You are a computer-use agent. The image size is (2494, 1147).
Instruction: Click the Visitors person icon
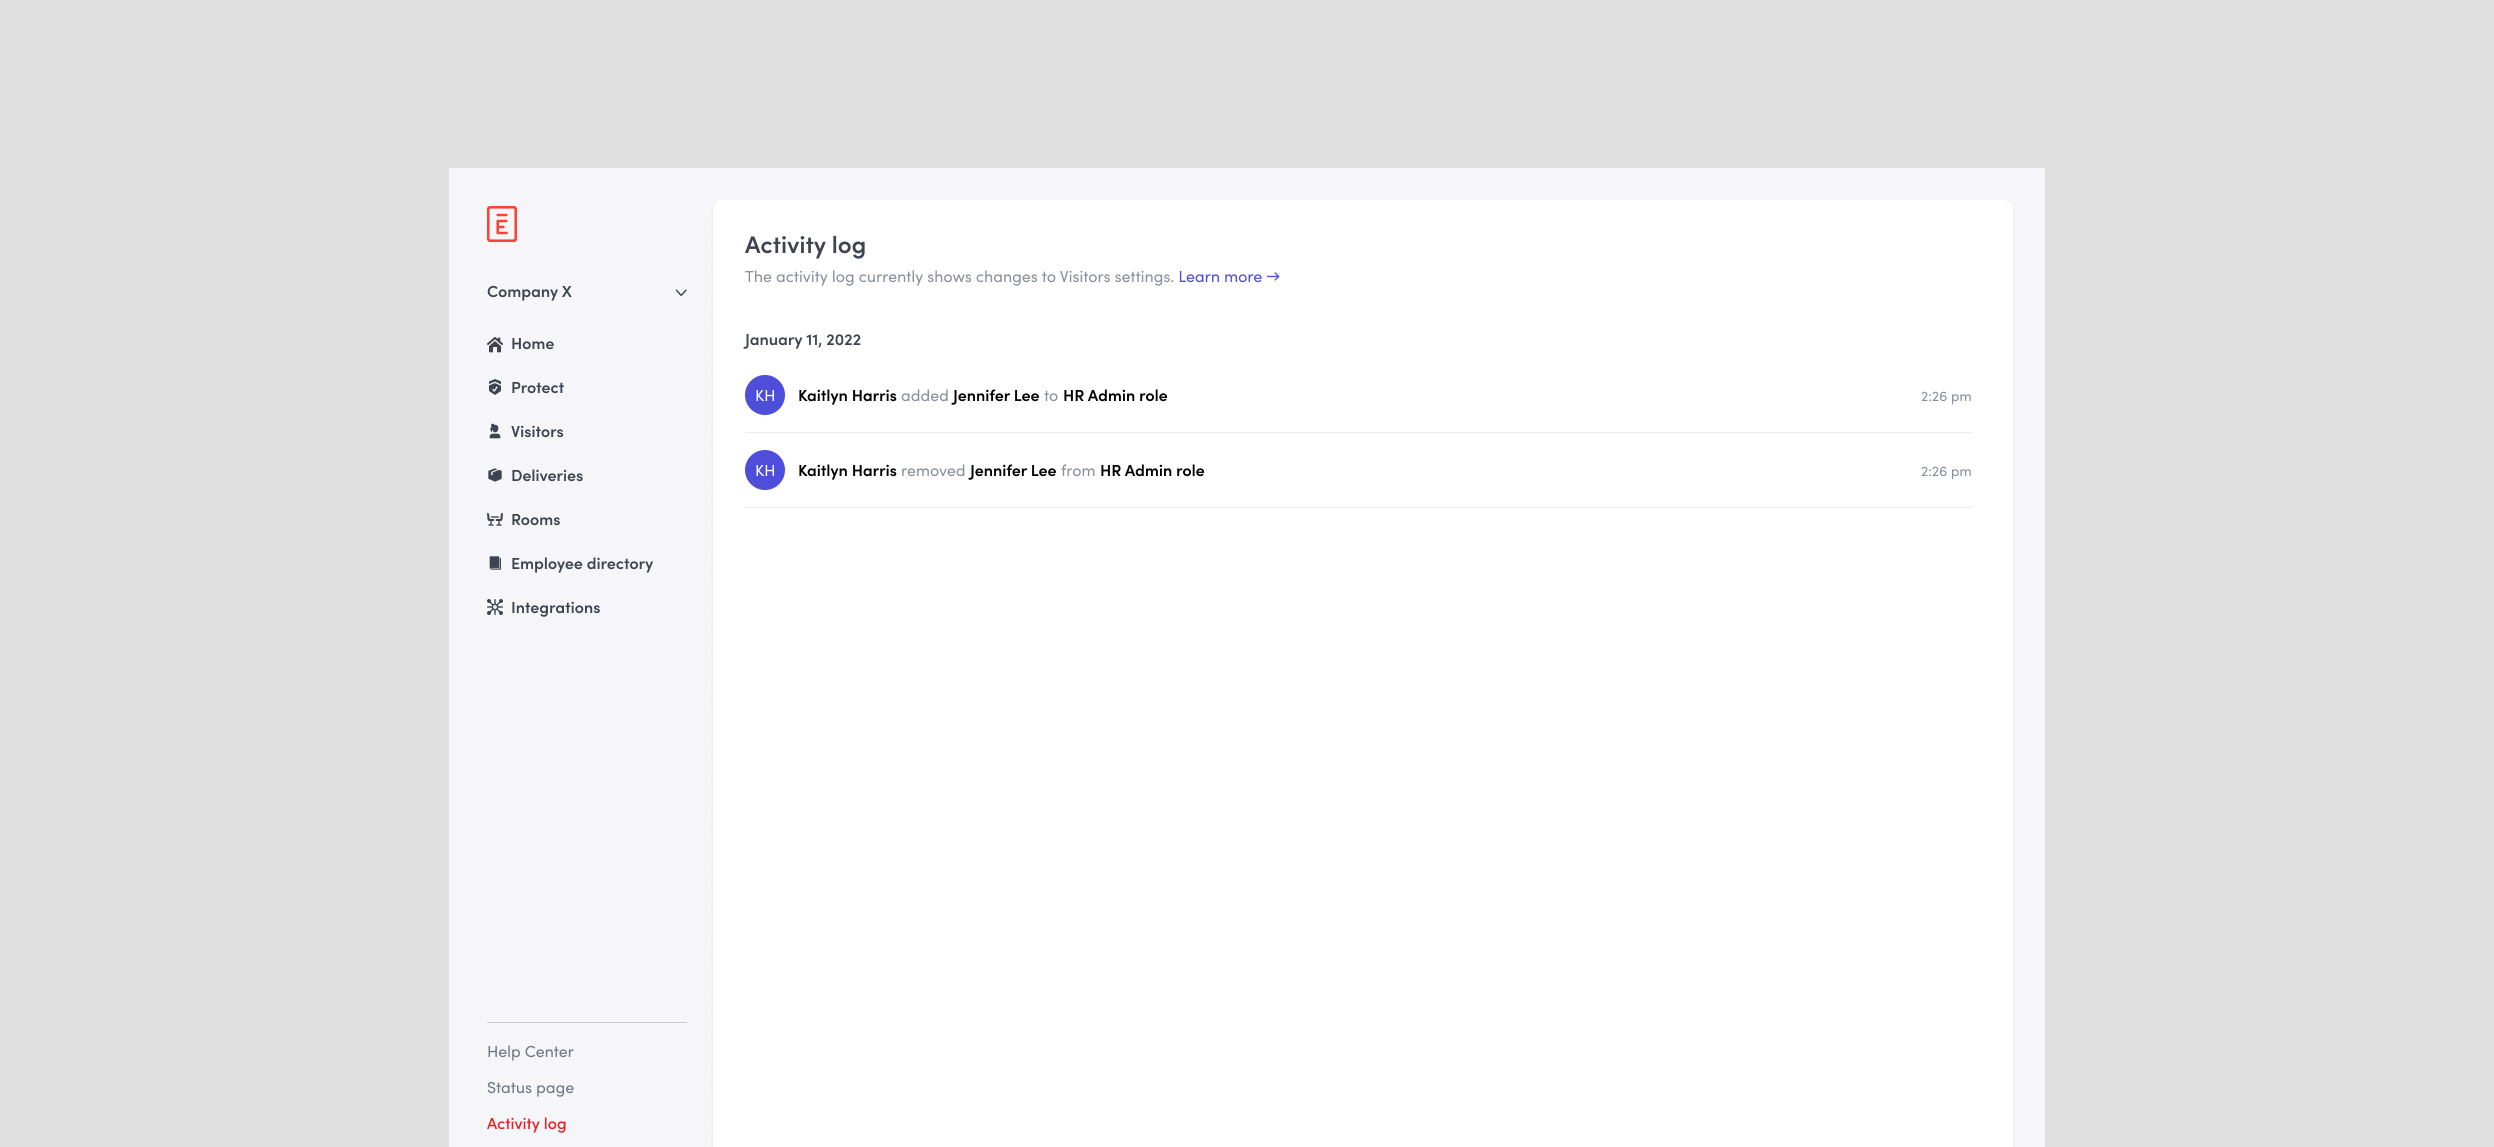[x=494, y=432]
